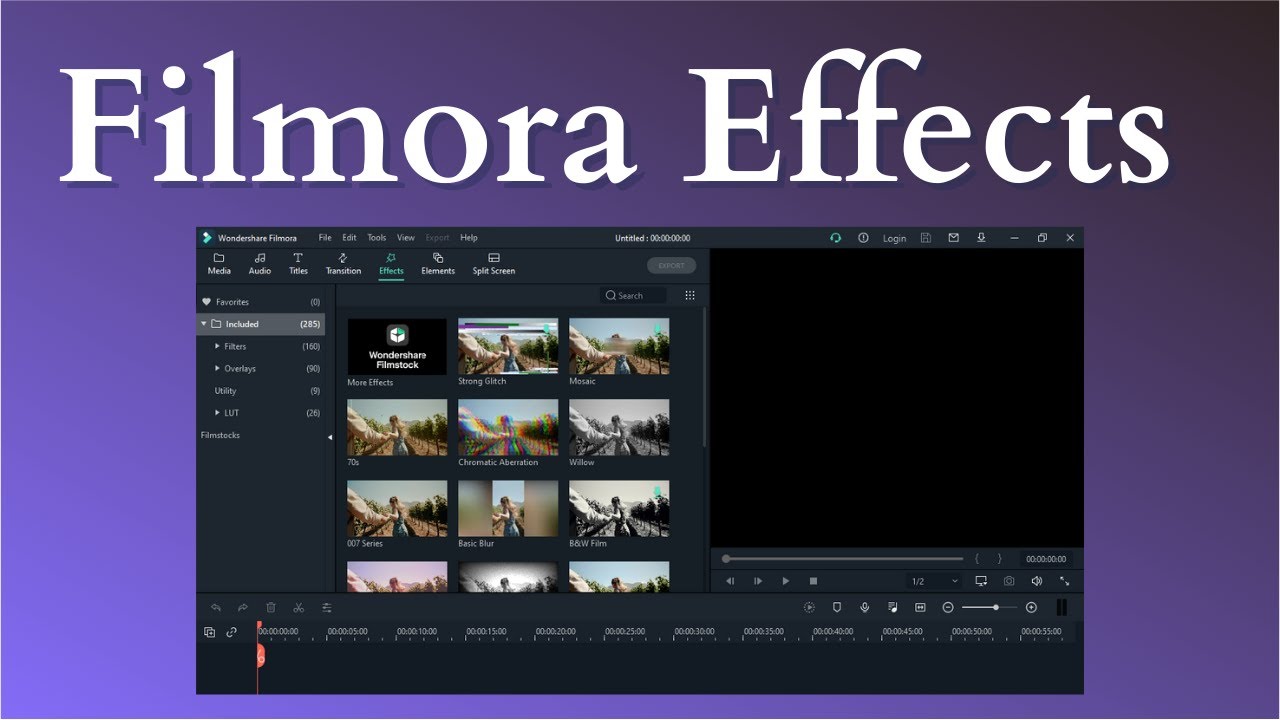
Task: Open the Split Screen tab
Action: point(494,264)
